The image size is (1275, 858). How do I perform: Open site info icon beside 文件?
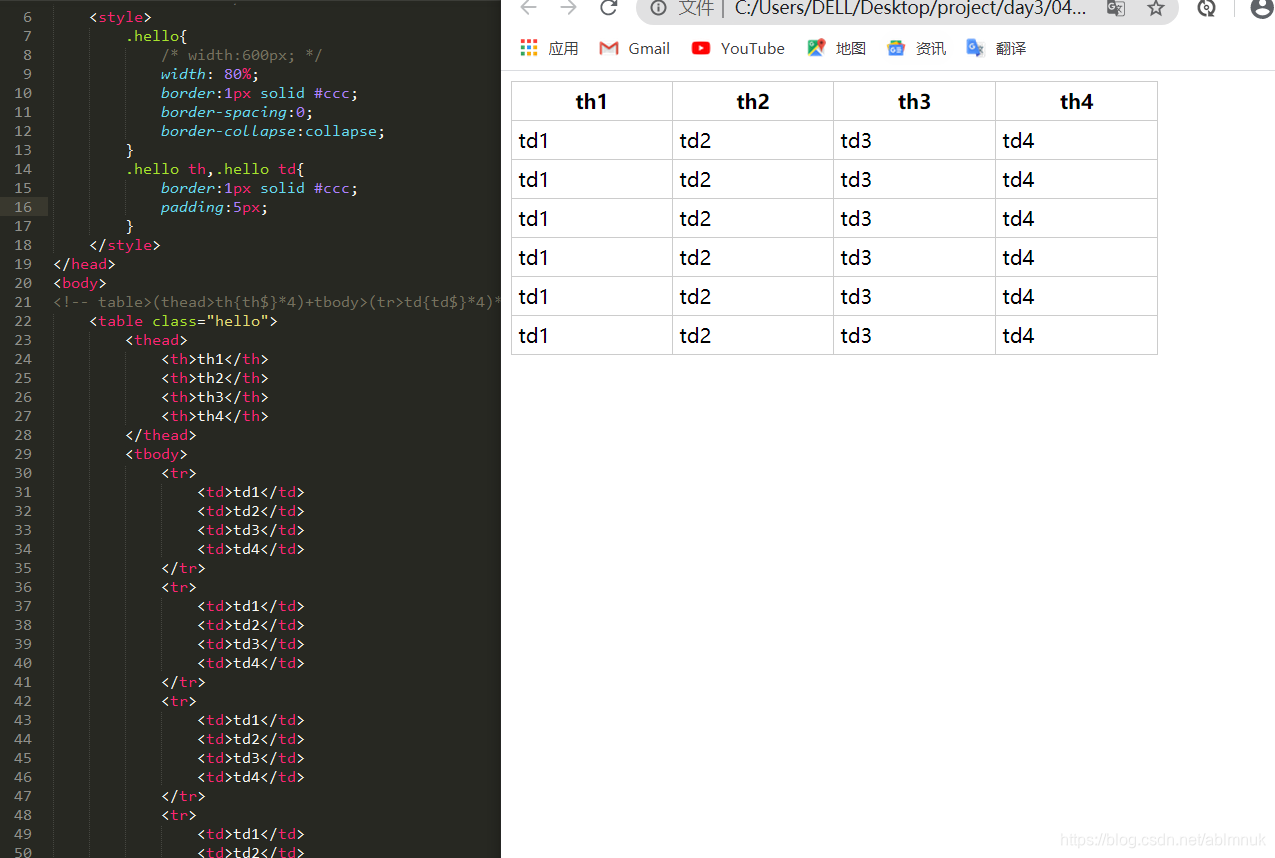tap(658, 8)
